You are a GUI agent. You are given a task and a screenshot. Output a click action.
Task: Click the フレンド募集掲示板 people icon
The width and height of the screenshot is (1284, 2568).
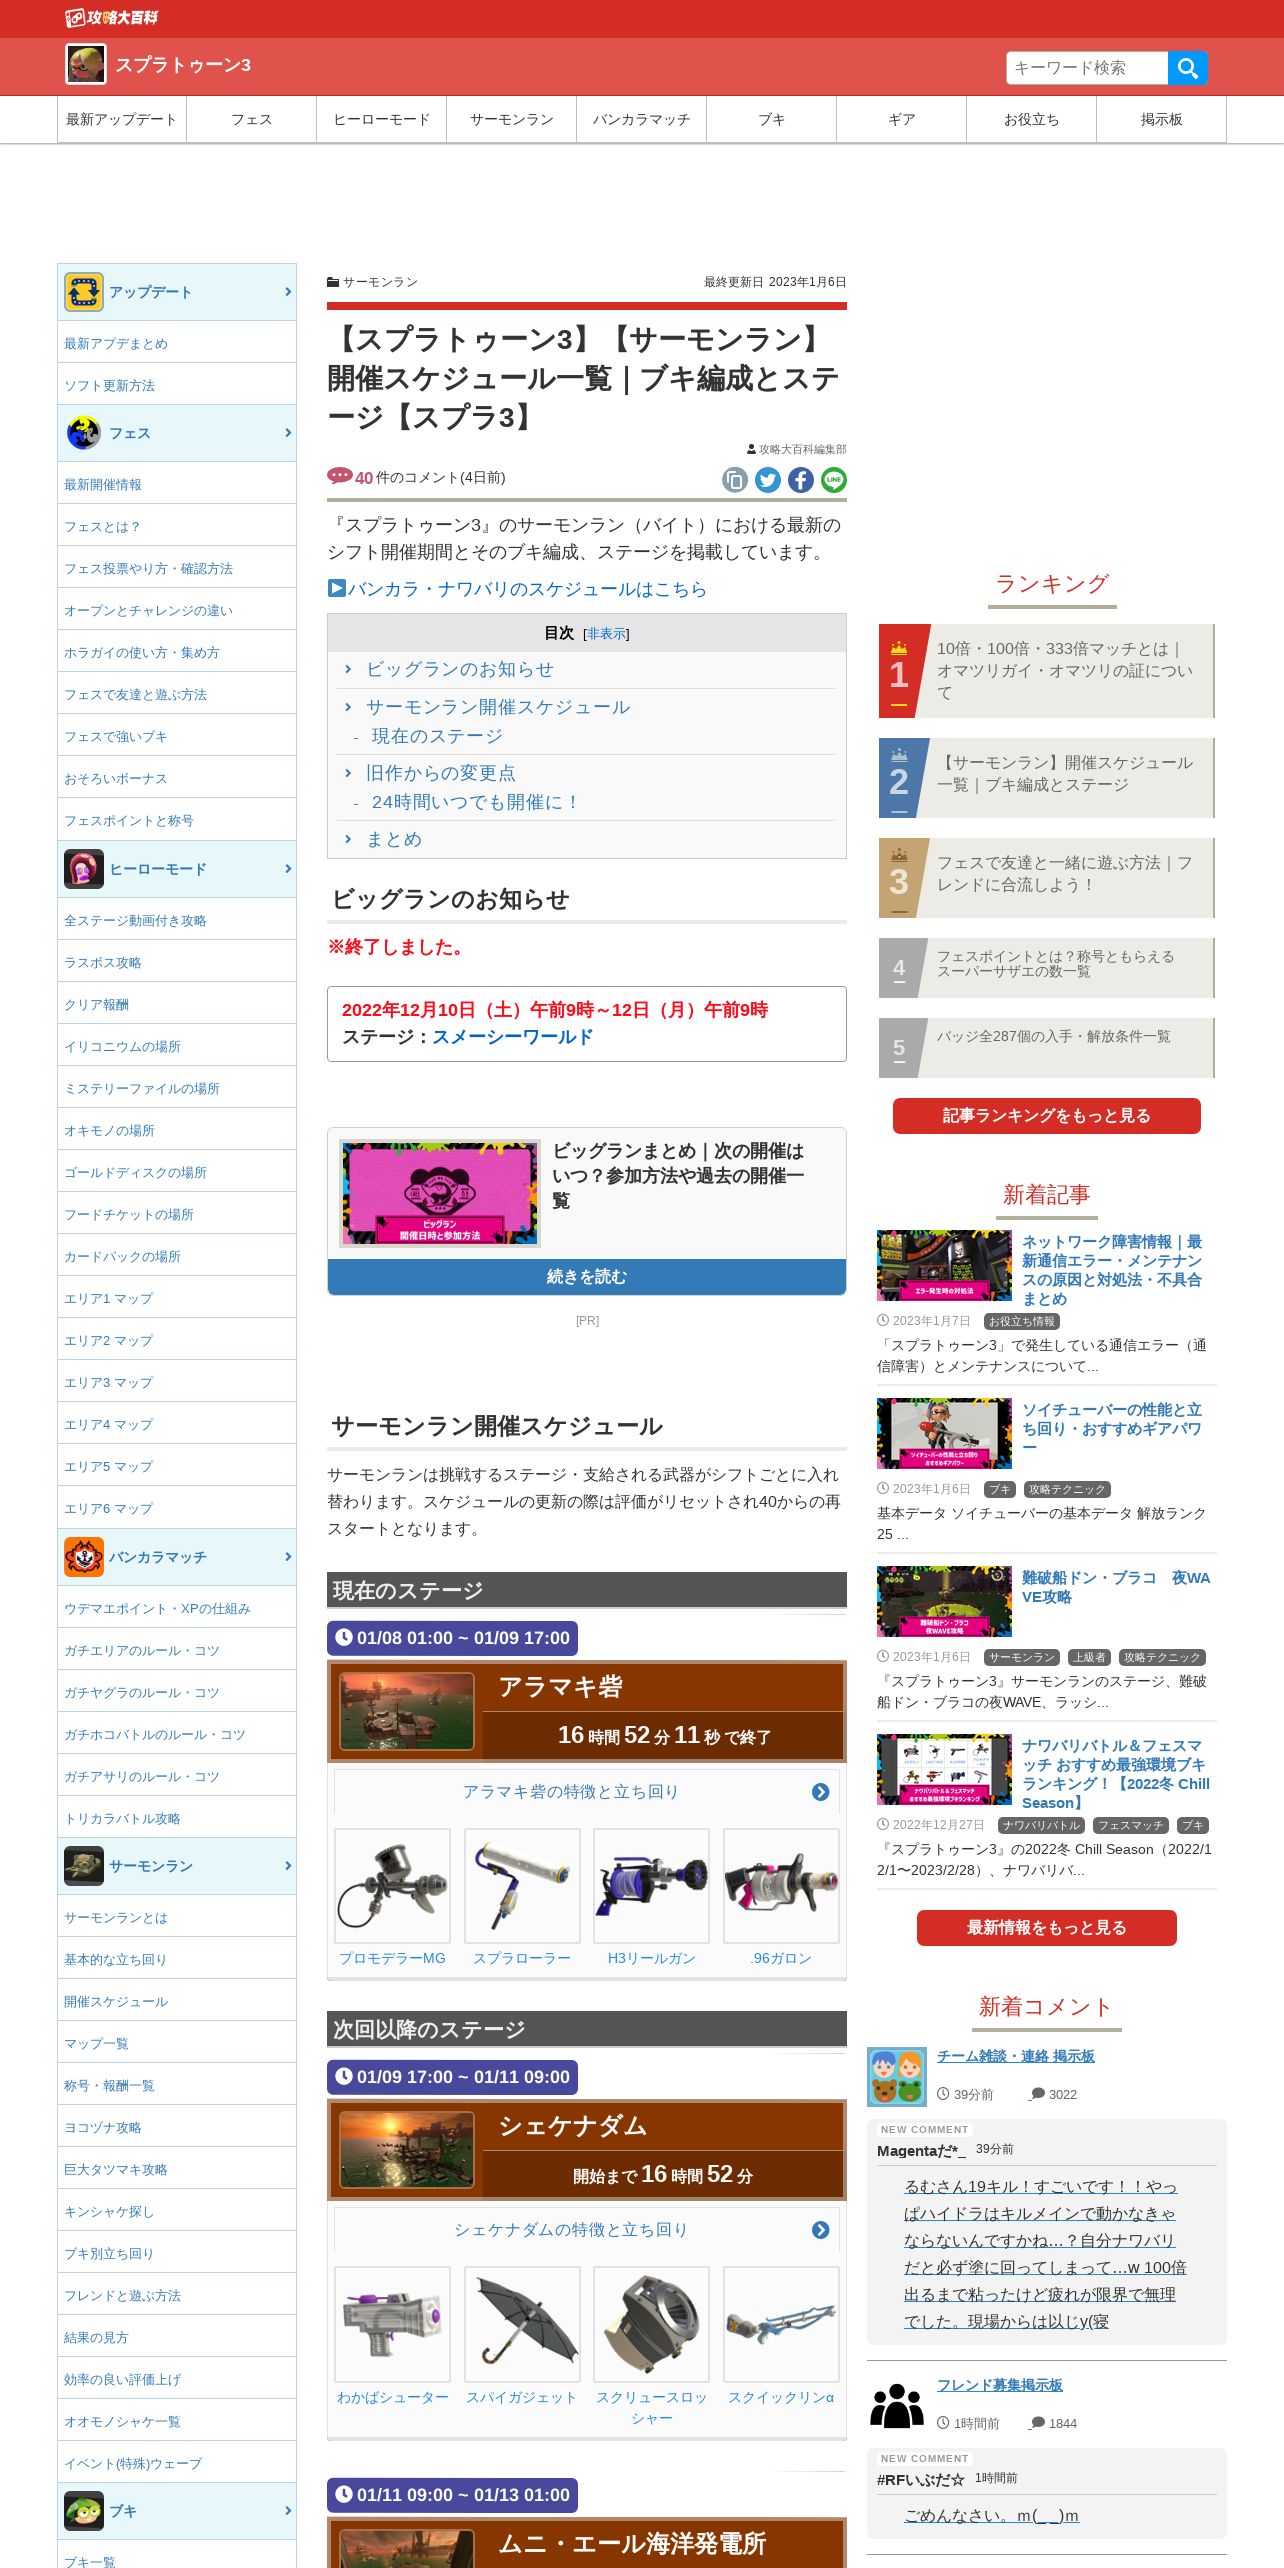[x=897, y=2406]
